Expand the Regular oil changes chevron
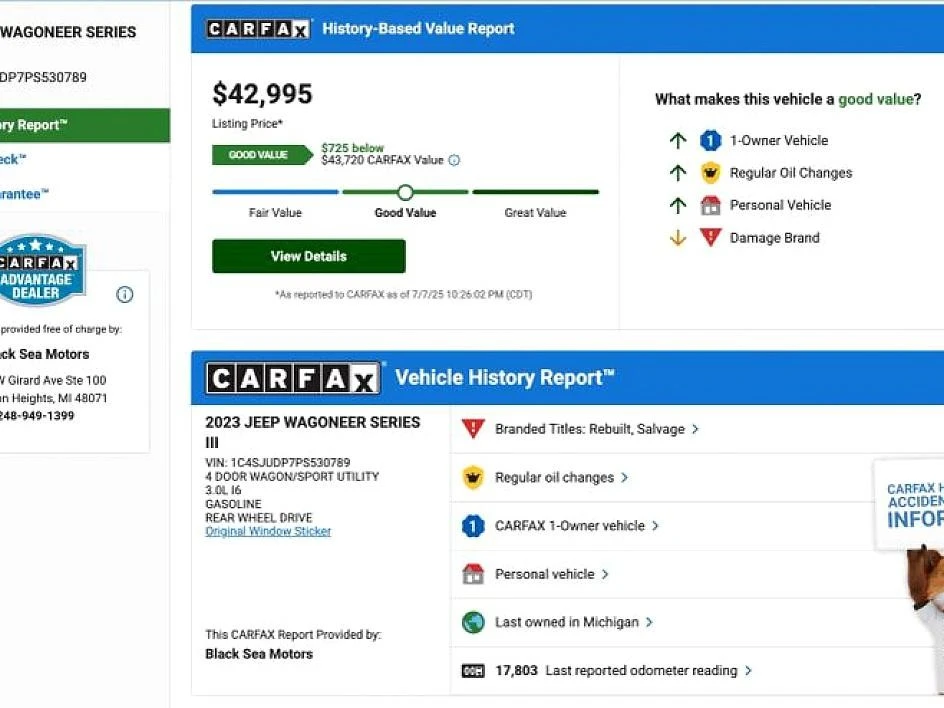The width and height of the screenshot is (944, 708). (x=624, y=477)
